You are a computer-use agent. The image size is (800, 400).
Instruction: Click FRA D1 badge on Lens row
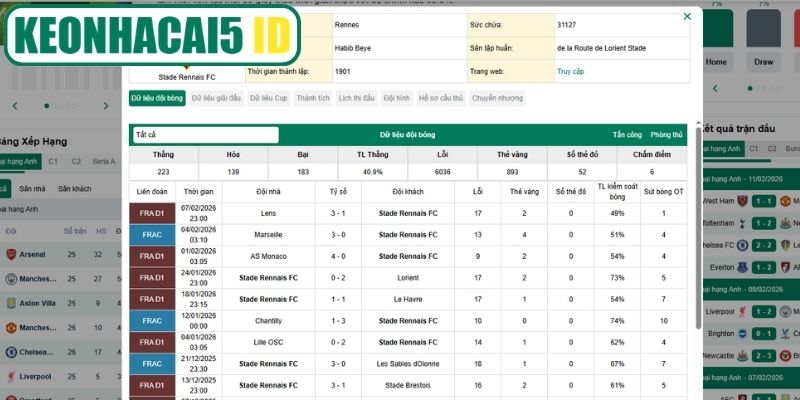point(152,213)
